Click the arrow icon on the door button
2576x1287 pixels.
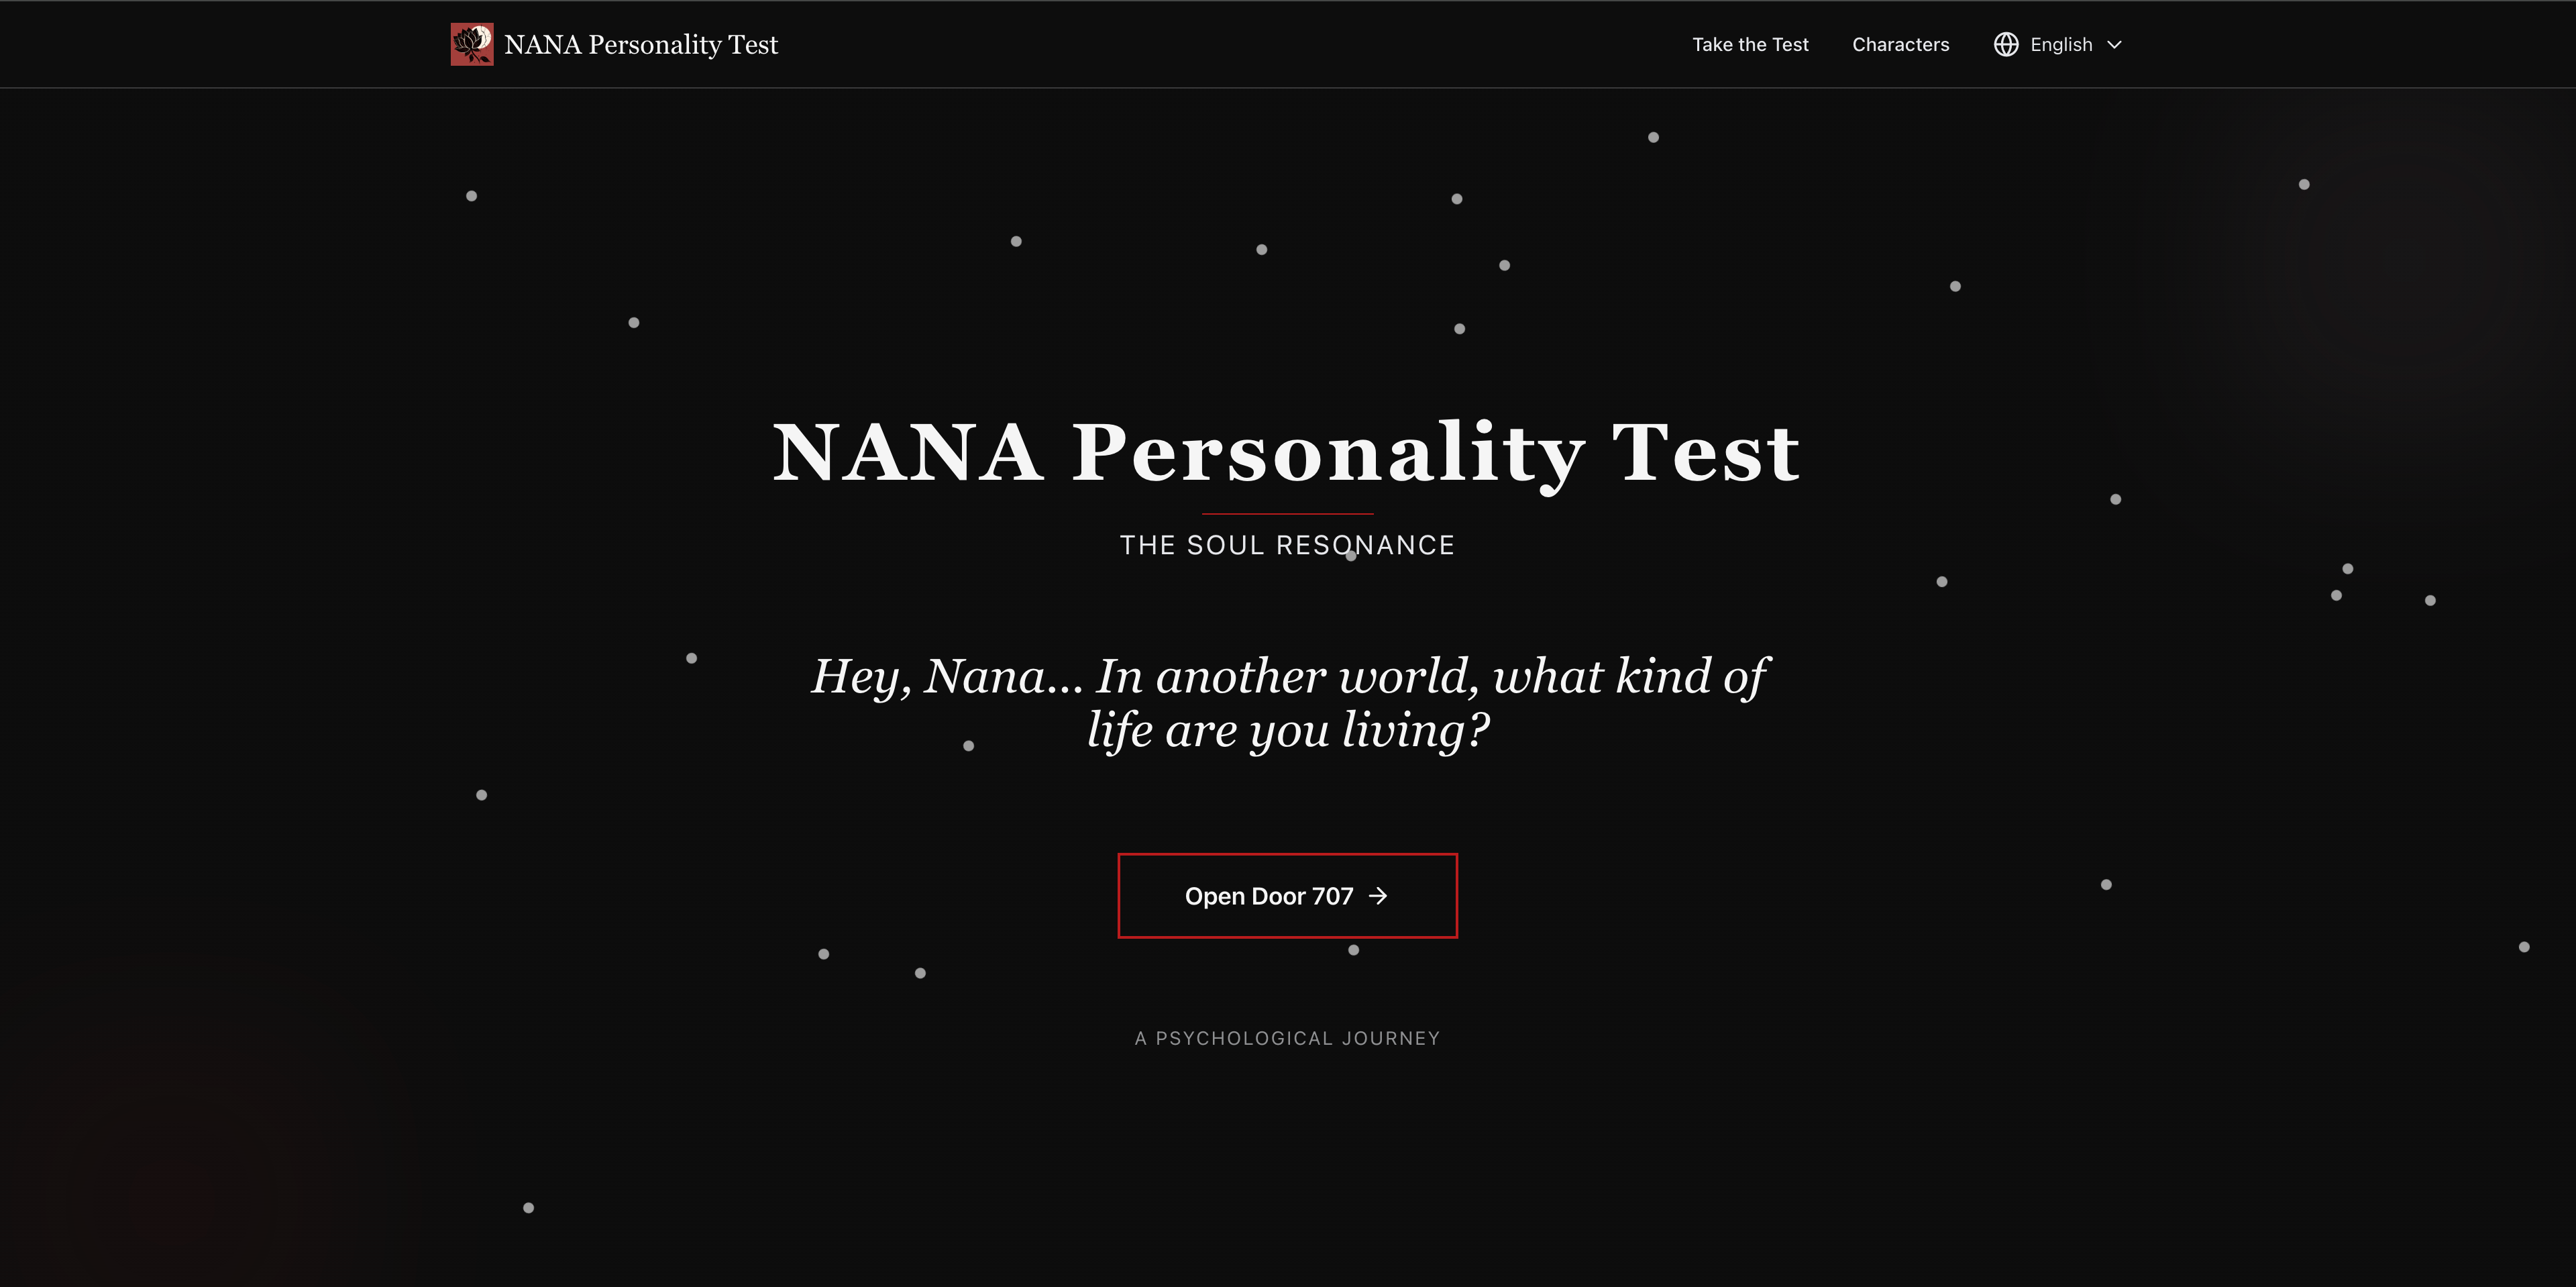point(1380,896)
